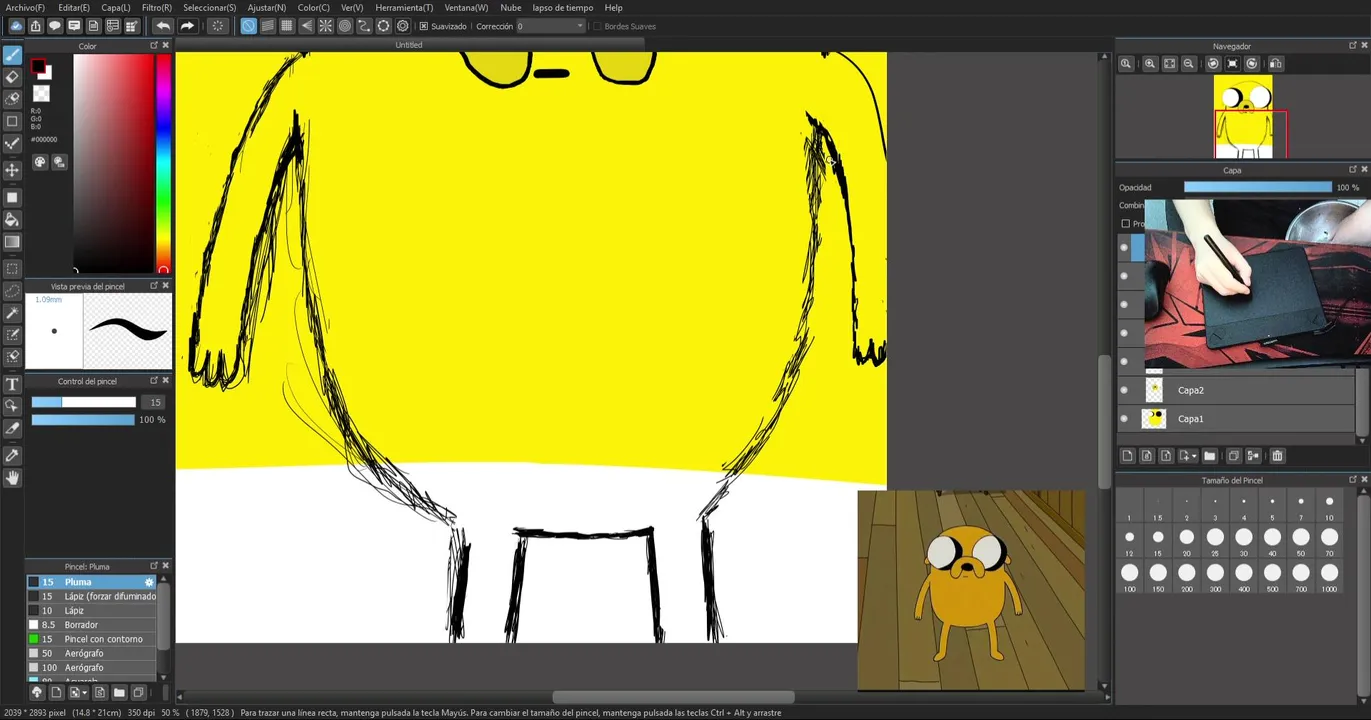Pick a hue on the rainbow hue strip
The height and width of the screenshot is (720, 1371).
pos(163,163)
